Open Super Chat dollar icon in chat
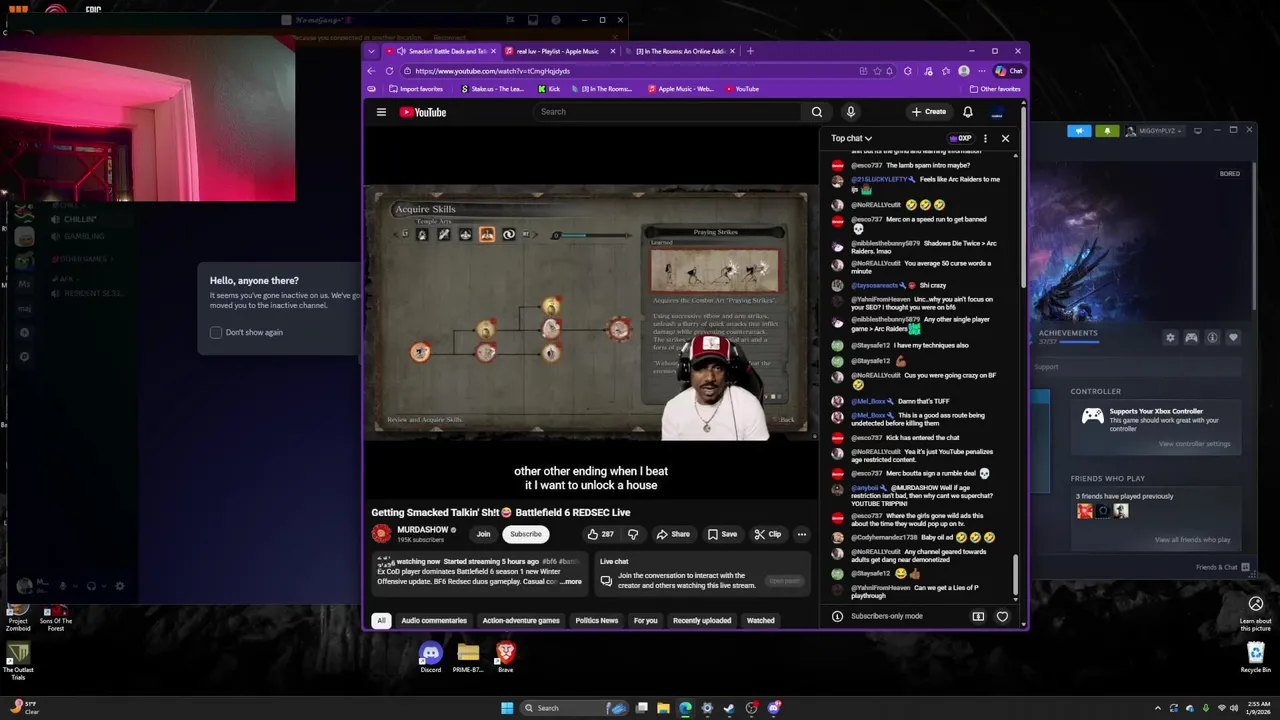1280x720 pixels. (x=978, y=616)
